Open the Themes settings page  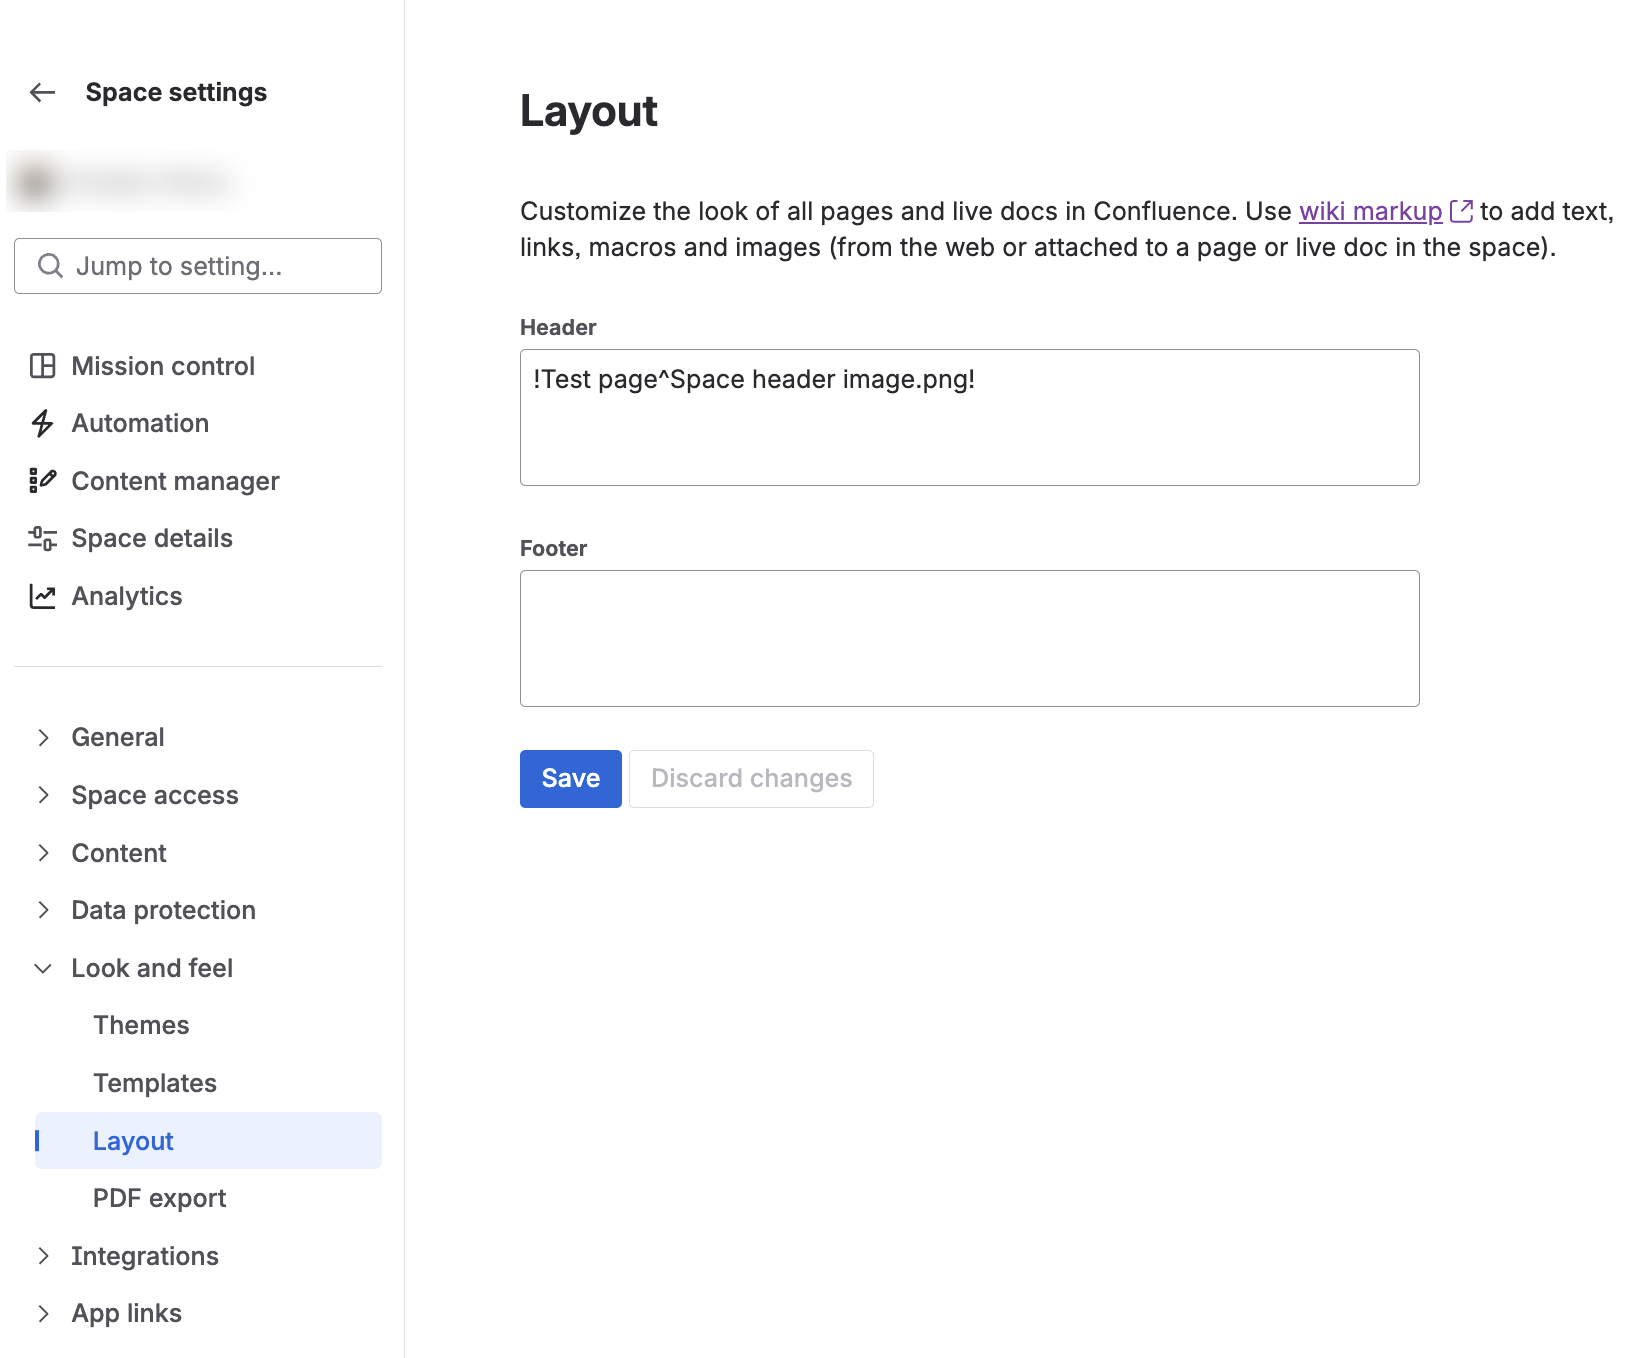click(141, 1025)
